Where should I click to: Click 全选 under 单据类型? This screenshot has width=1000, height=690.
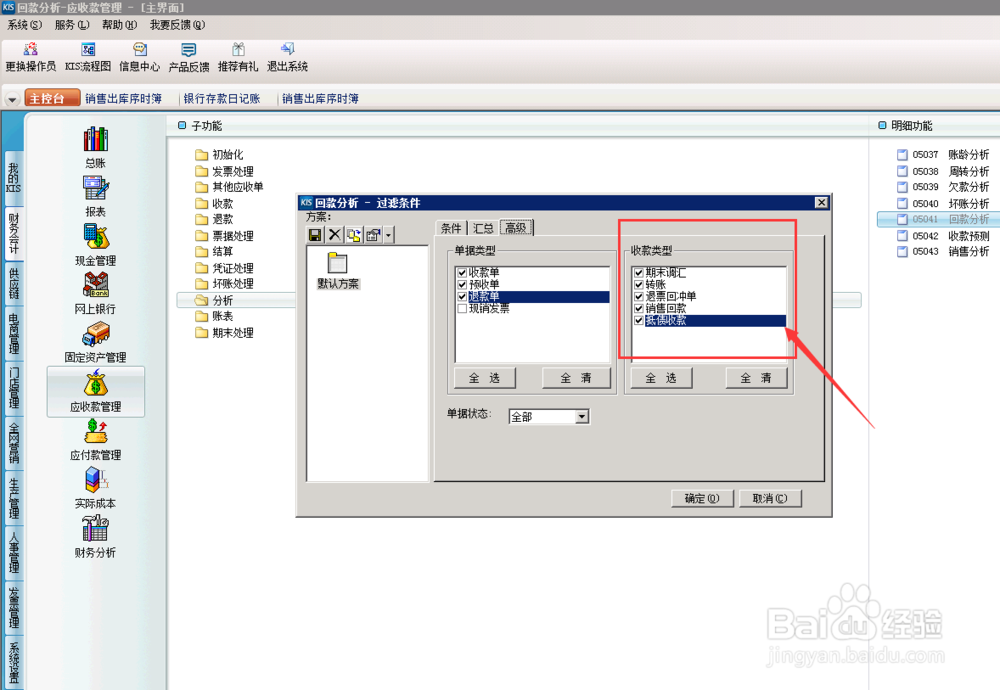coord(485,378)
